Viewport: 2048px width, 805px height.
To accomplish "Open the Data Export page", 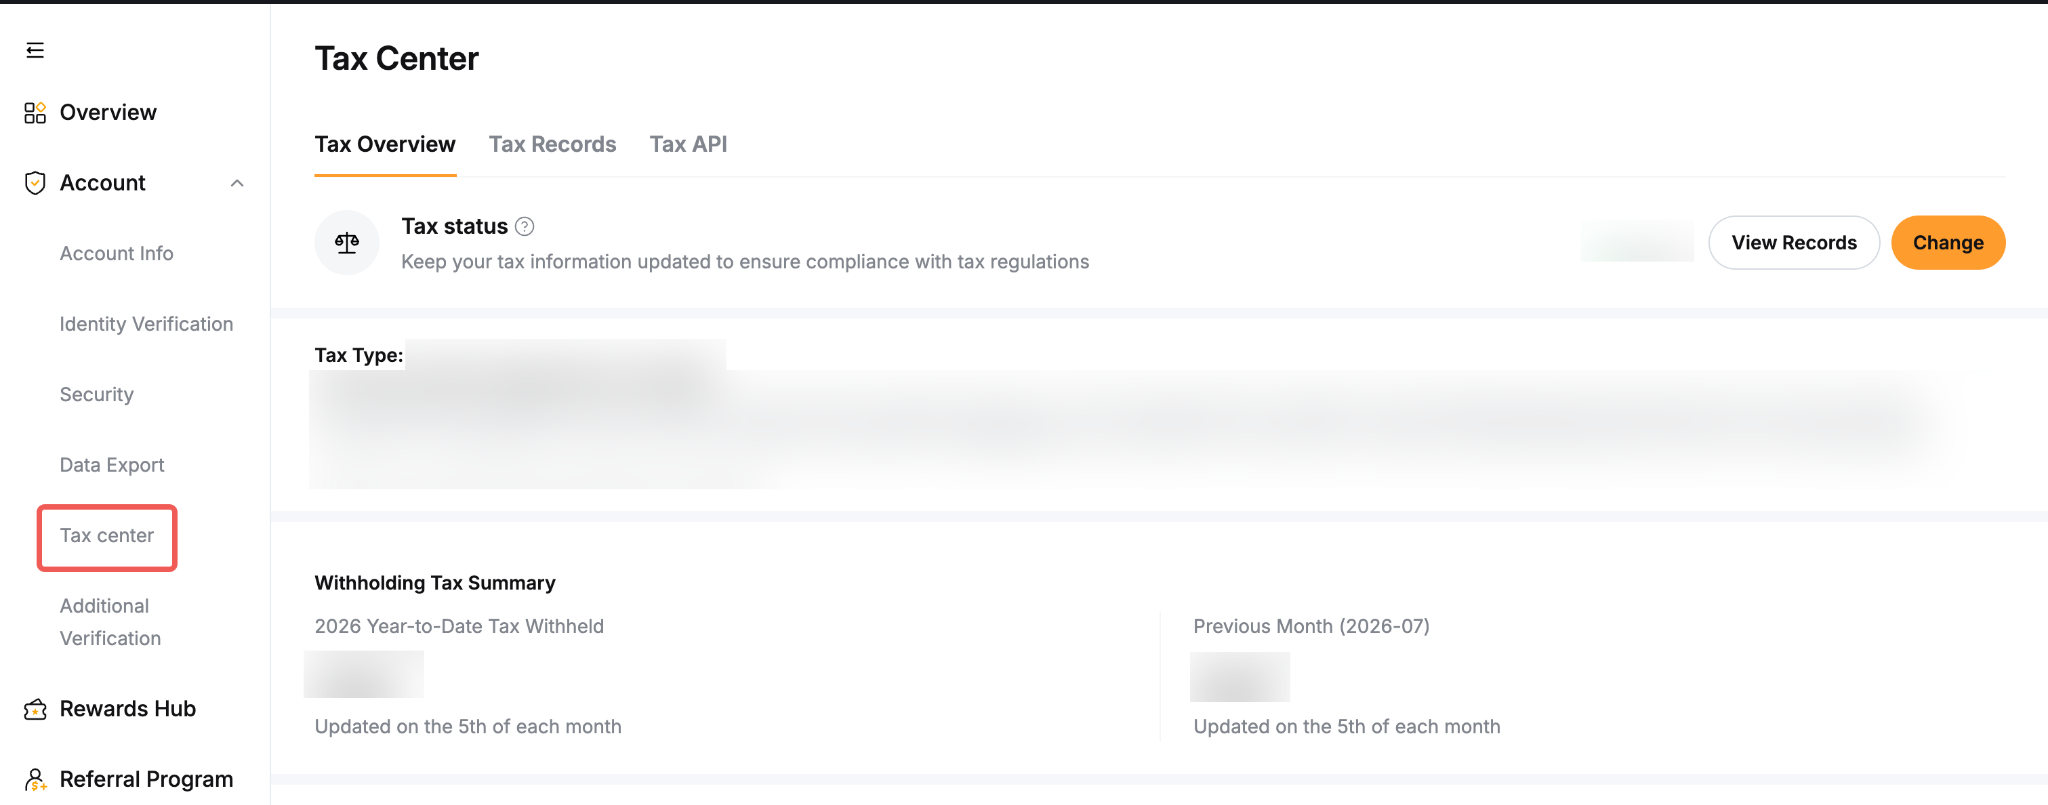I will pos(112,465).
